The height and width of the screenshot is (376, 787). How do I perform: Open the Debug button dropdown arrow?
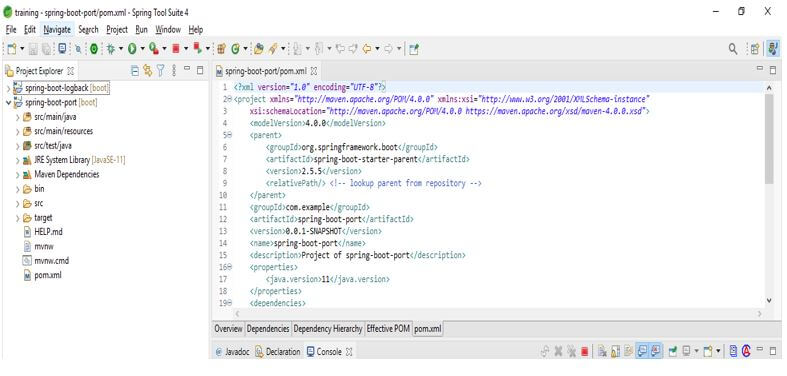(121, 49)
